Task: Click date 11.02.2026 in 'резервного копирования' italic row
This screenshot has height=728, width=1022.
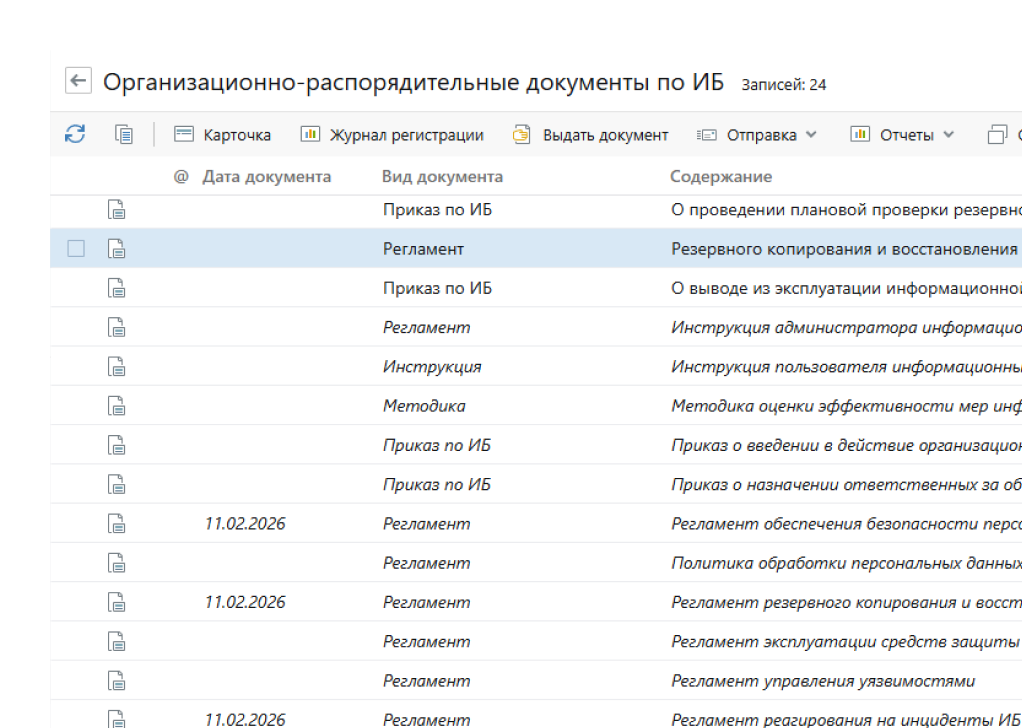Action: click(245, 602)
